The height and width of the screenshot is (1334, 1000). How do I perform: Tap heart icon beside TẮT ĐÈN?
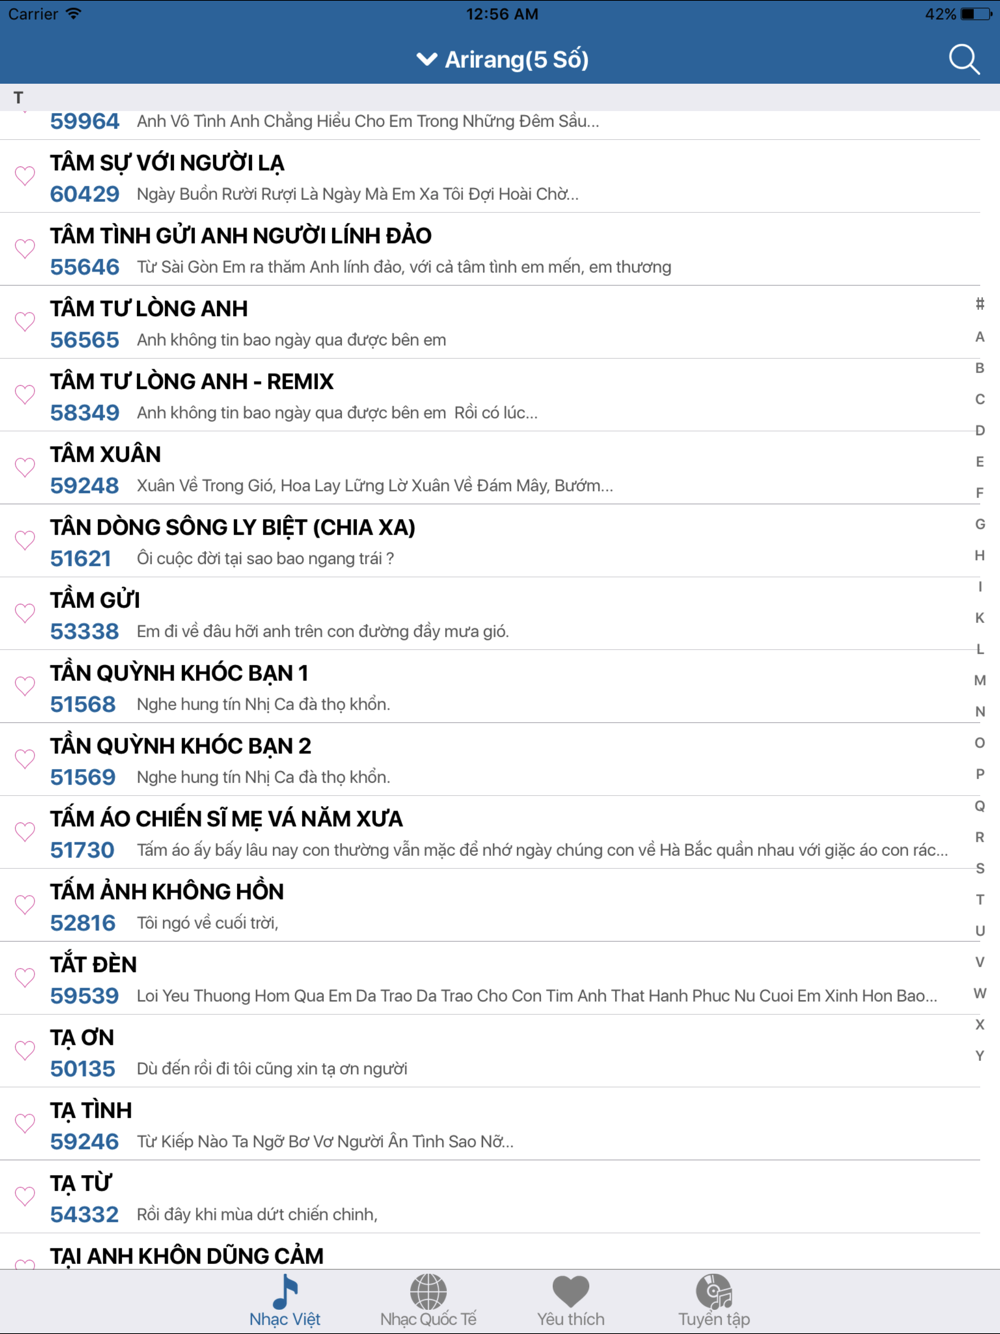click(25, 979)
